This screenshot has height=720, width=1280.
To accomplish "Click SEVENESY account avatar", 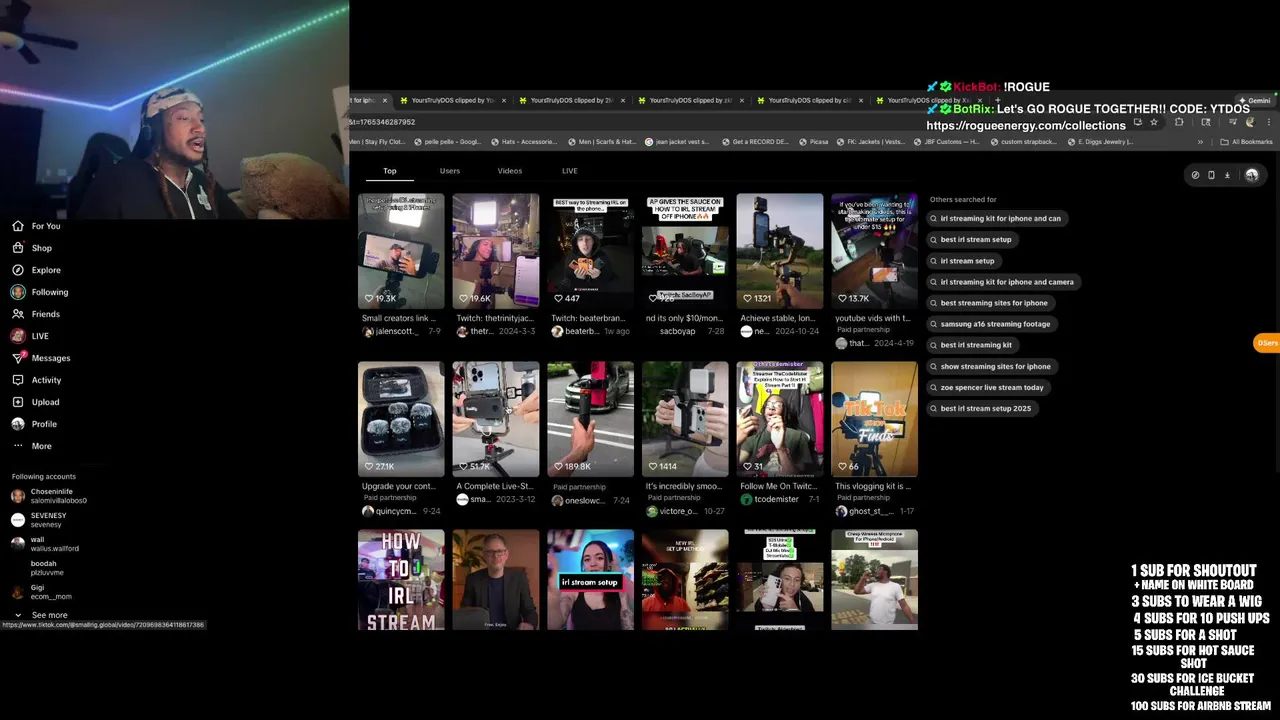I will click(18, 520).
